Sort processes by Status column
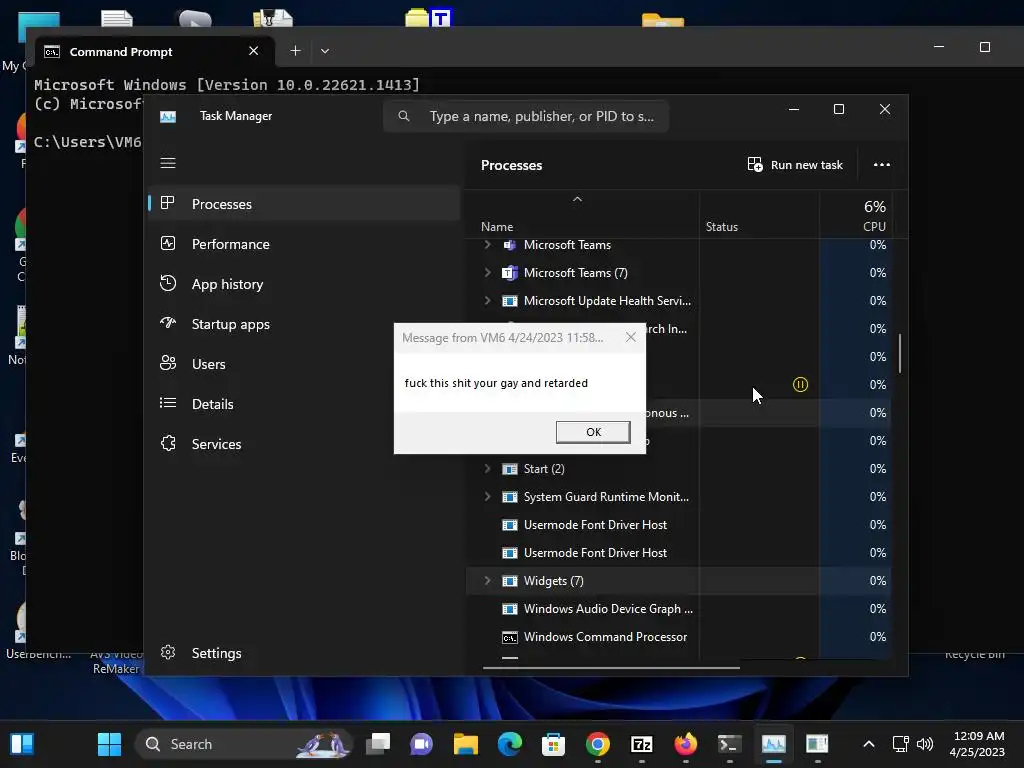Image resolution: width=1024 pixels, height=768 pixels. (x=722, y=227)
